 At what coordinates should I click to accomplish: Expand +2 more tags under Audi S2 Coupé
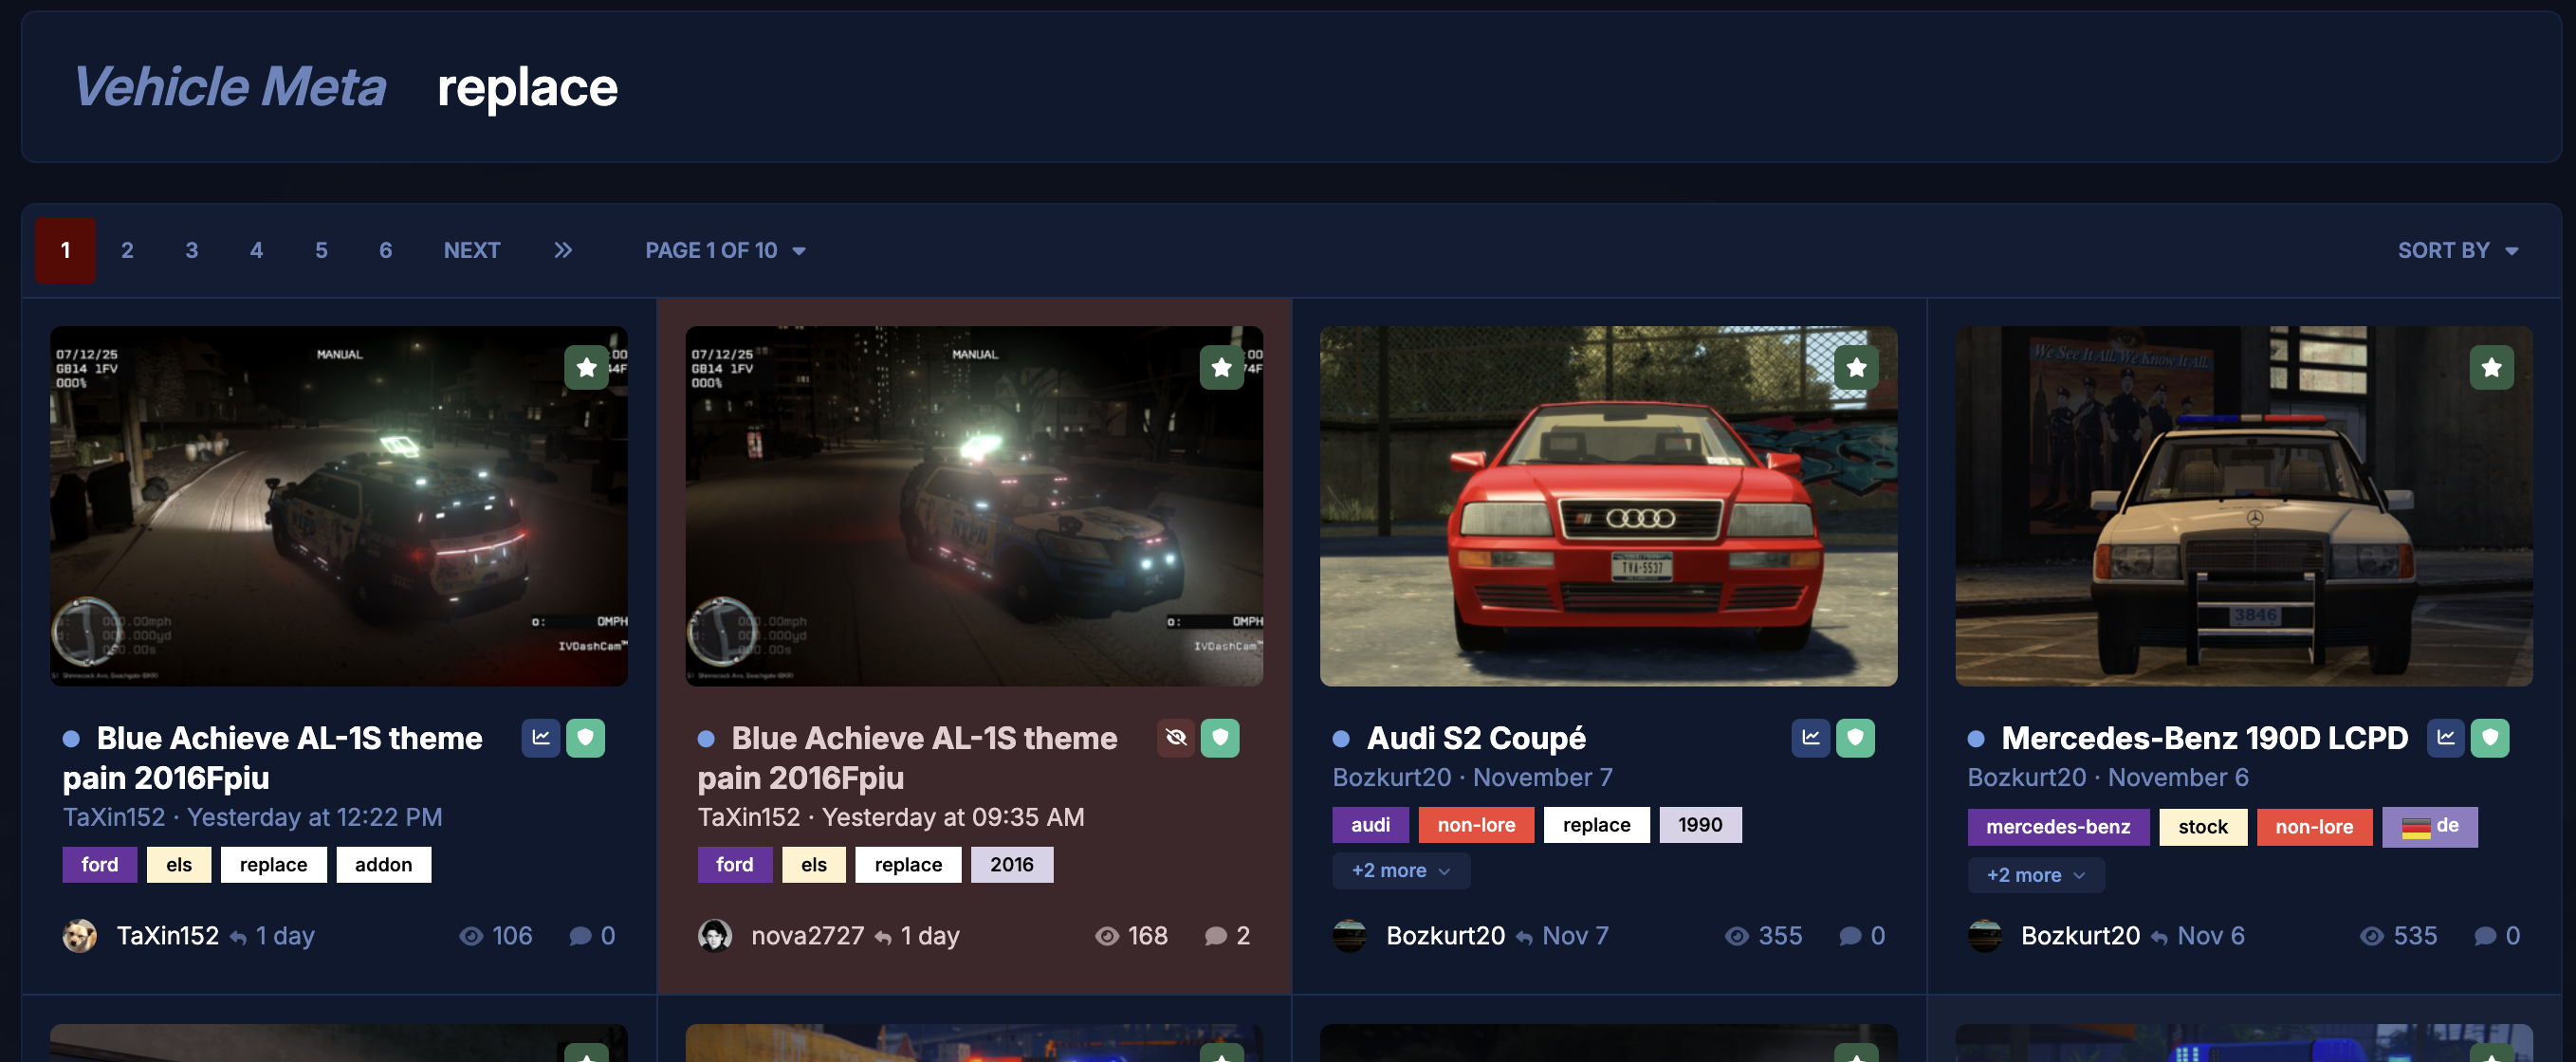(1400, 870)
